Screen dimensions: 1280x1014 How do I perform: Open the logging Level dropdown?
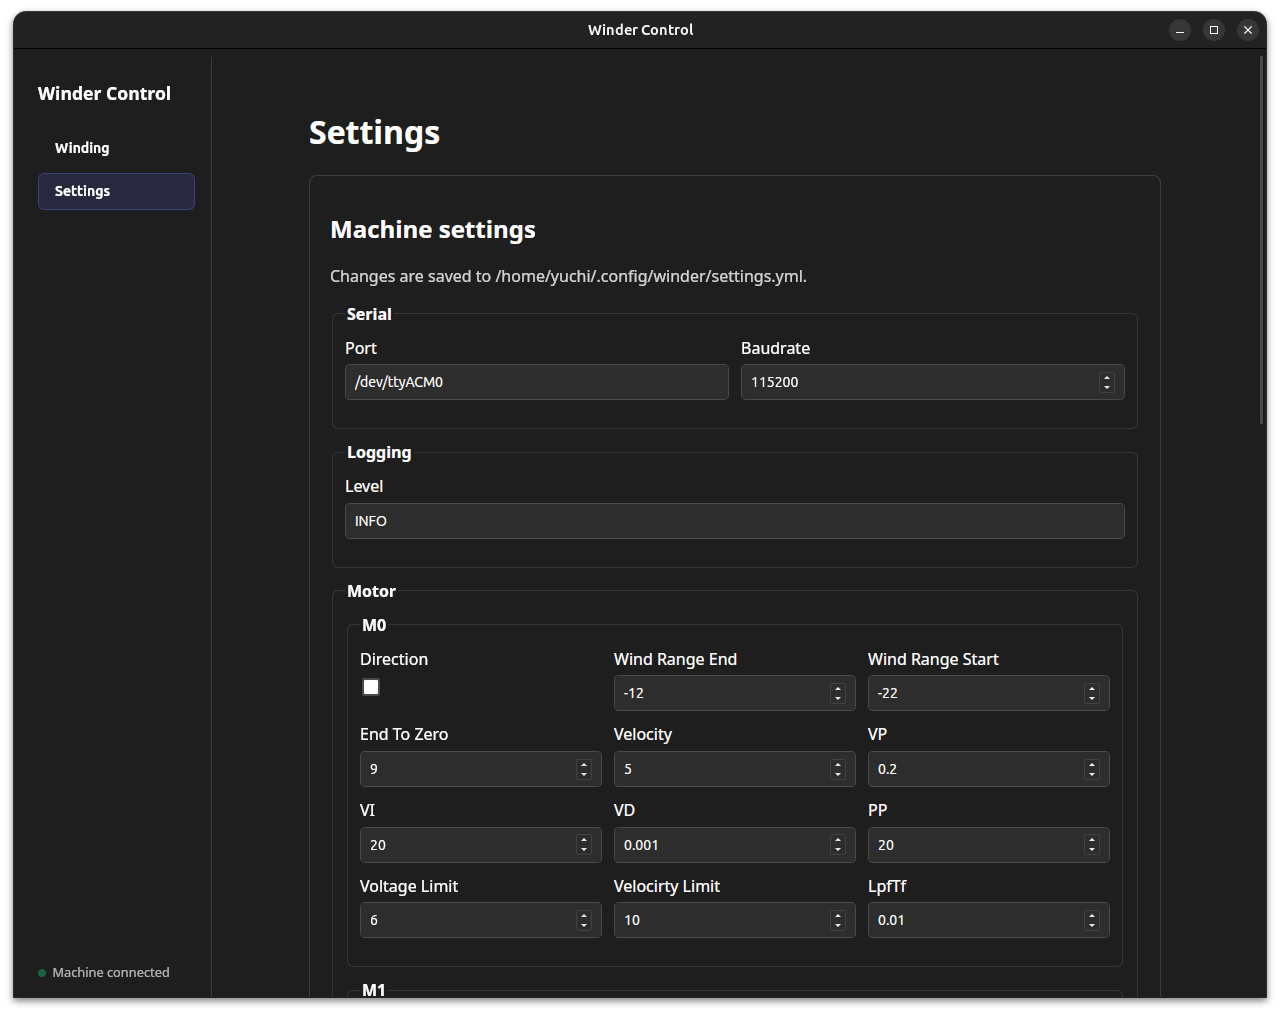coord(734,521)
